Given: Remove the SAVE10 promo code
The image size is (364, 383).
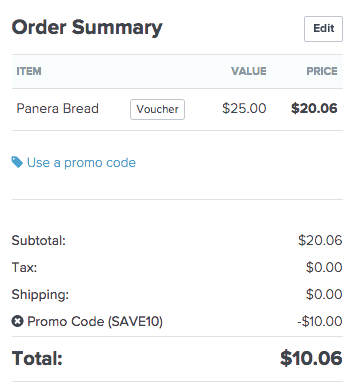Looking at the screenshot, I should [17, 321].
